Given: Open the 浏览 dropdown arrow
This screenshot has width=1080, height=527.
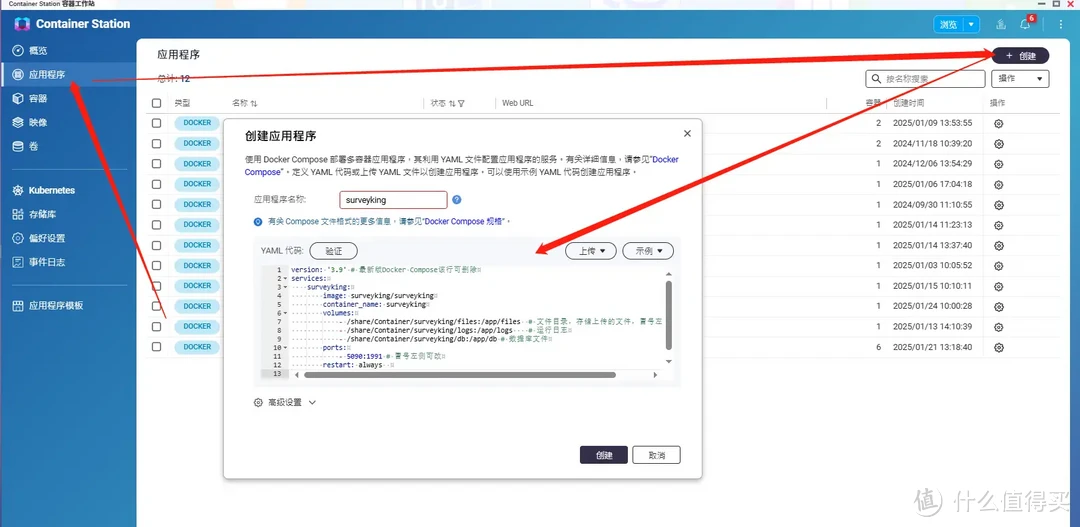Looking at the screenshot, I should point(971,25).
